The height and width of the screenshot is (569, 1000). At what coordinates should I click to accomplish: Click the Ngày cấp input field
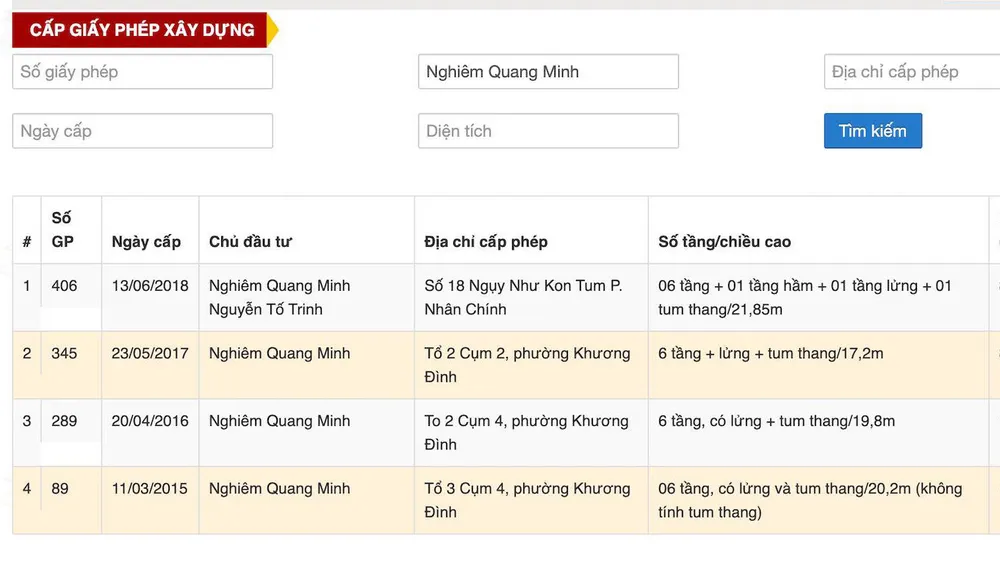click(x=143, y=131)
